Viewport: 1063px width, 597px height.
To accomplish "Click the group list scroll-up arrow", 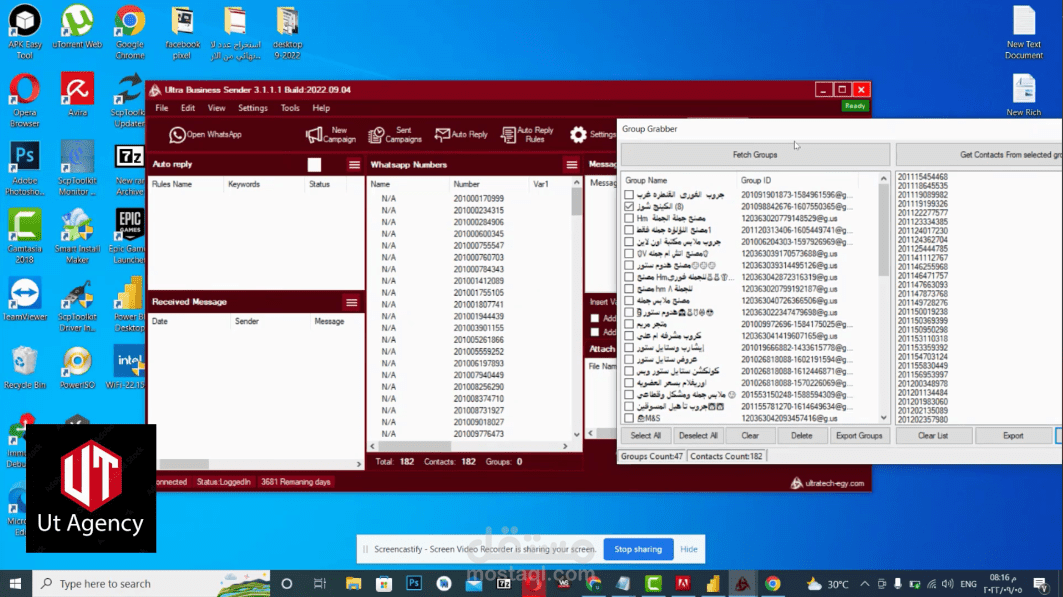I will click(x=883, y=179).
